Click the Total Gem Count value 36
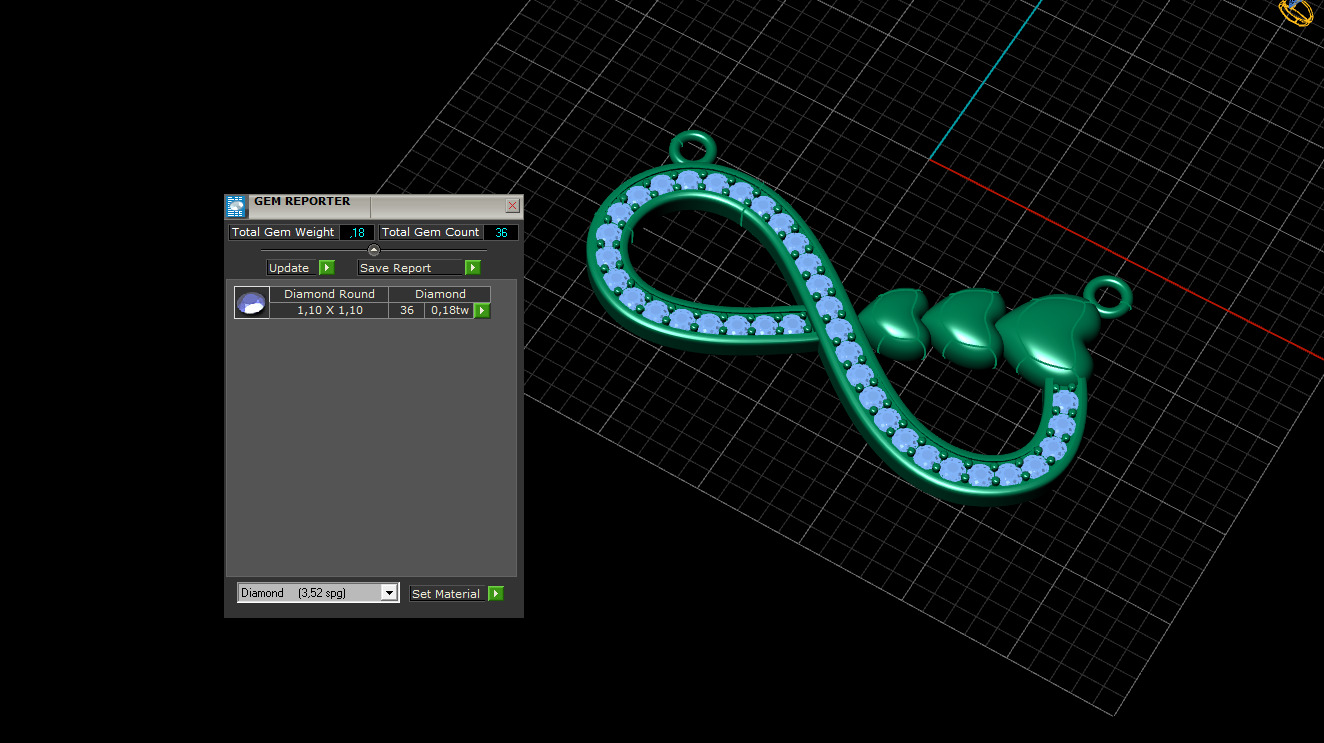1324x743 pixels. tap(501, 232)
